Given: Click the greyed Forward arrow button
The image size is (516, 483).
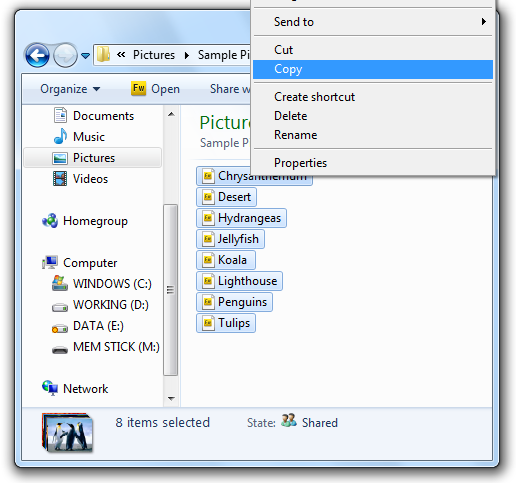Looking at the screenshot, I should tap(65, 55).
